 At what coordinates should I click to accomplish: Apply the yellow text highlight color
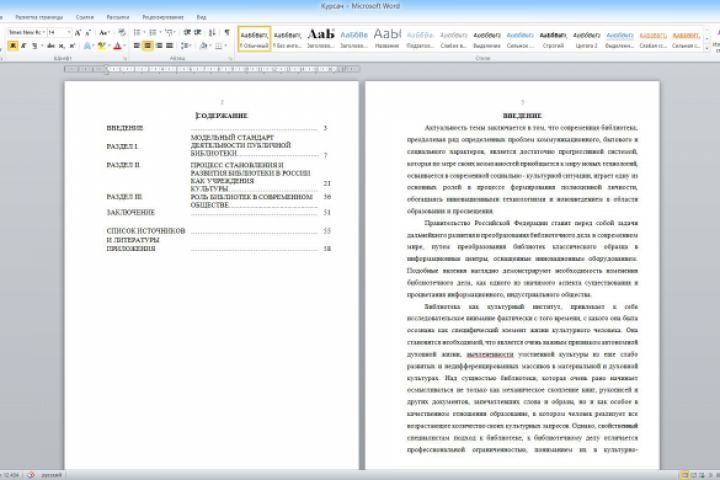point(101,45)
